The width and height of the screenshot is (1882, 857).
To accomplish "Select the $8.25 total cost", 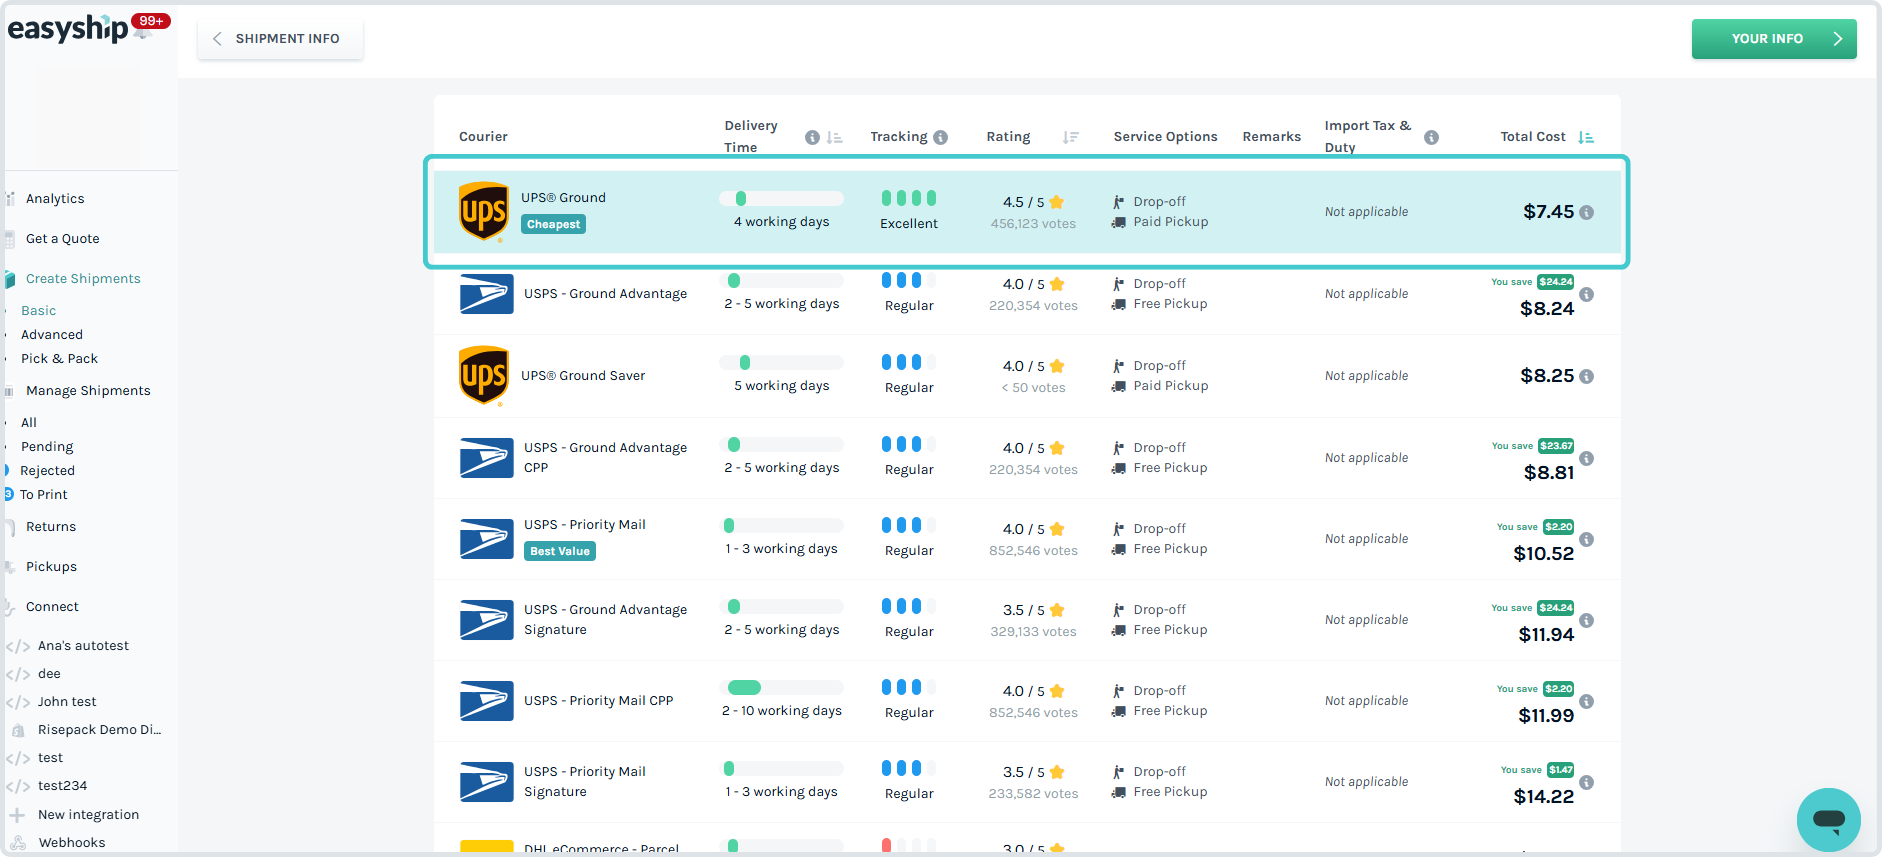I will point(1547,376).
